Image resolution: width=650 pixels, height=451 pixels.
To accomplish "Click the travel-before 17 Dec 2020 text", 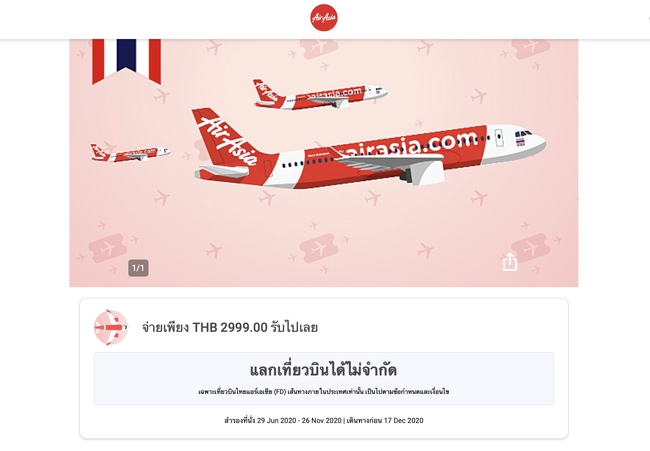I will click(x=385, y=420).
